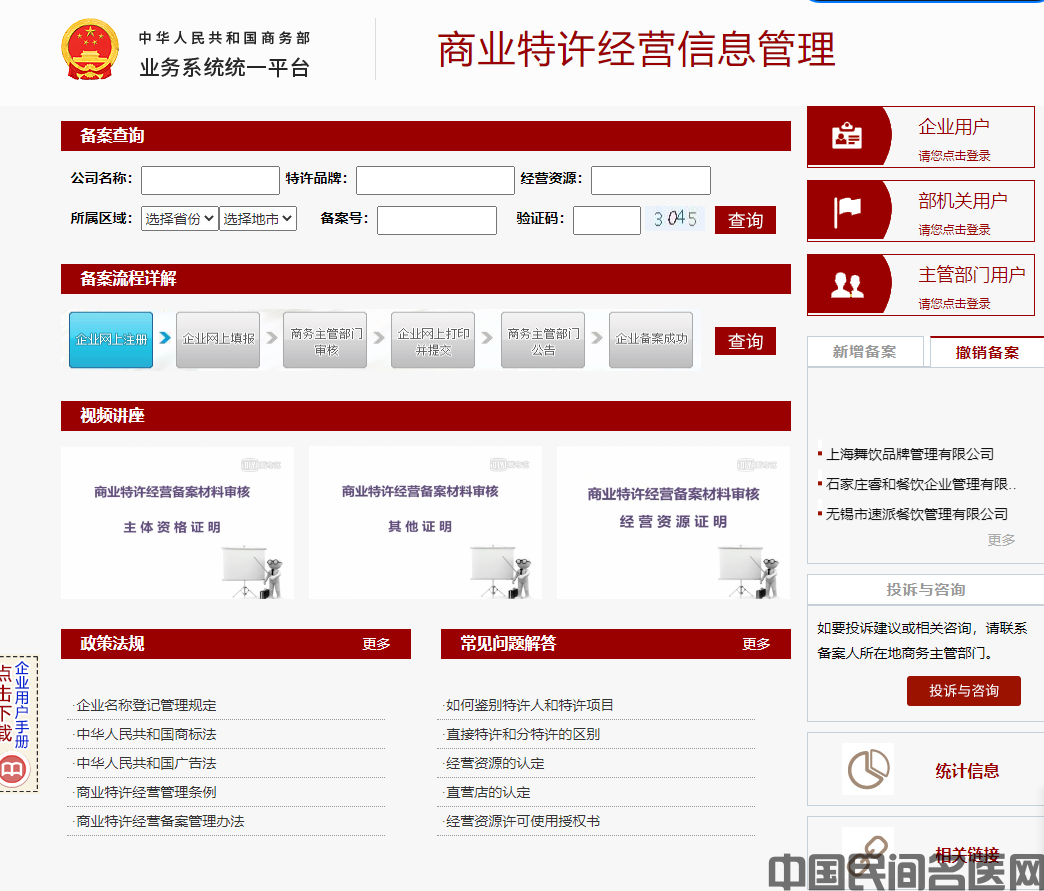The image size is (1044, 891).
Task: Click the people icon for 主管部门用户
Action: tap(847, 285)
